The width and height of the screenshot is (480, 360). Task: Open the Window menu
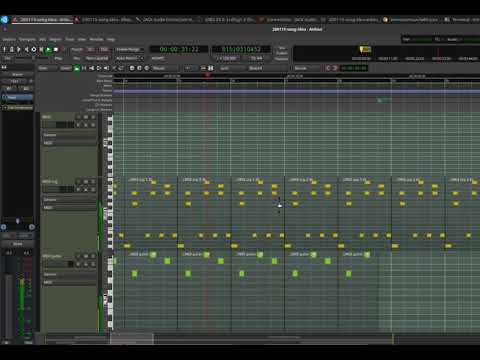click(96, 39)
